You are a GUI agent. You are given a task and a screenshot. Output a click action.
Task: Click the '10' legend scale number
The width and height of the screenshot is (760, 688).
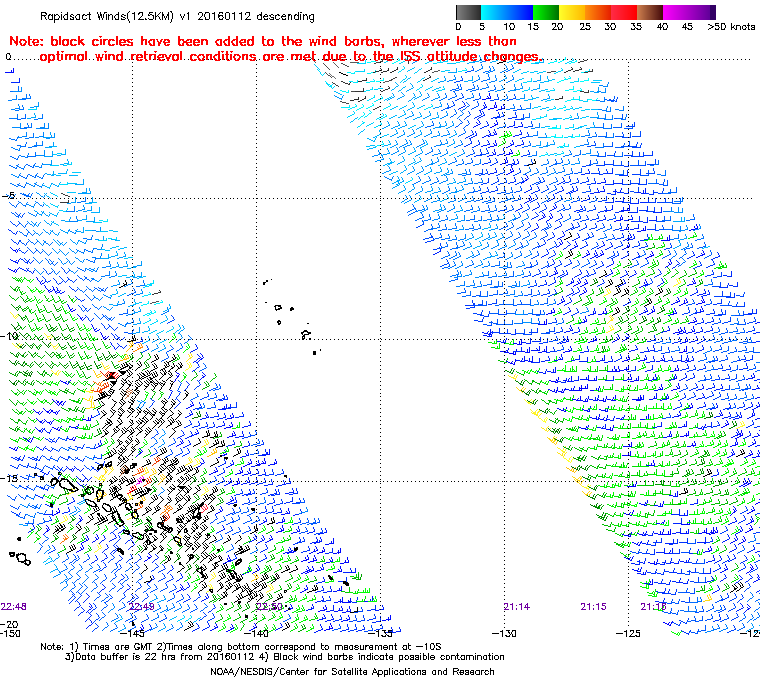[x=509, y=27]
